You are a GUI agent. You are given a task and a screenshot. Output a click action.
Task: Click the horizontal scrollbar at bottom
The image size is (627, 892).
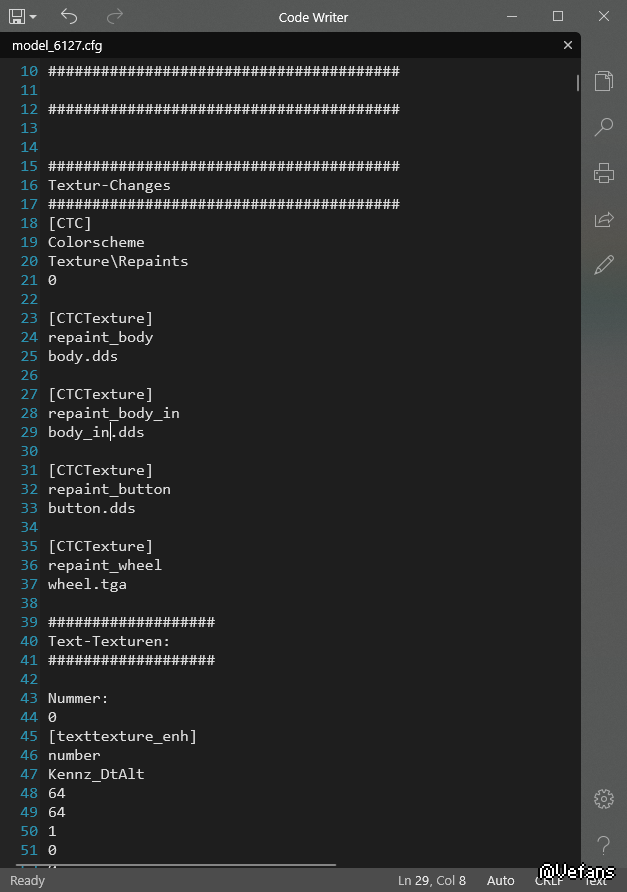click(x=190, y=865)
